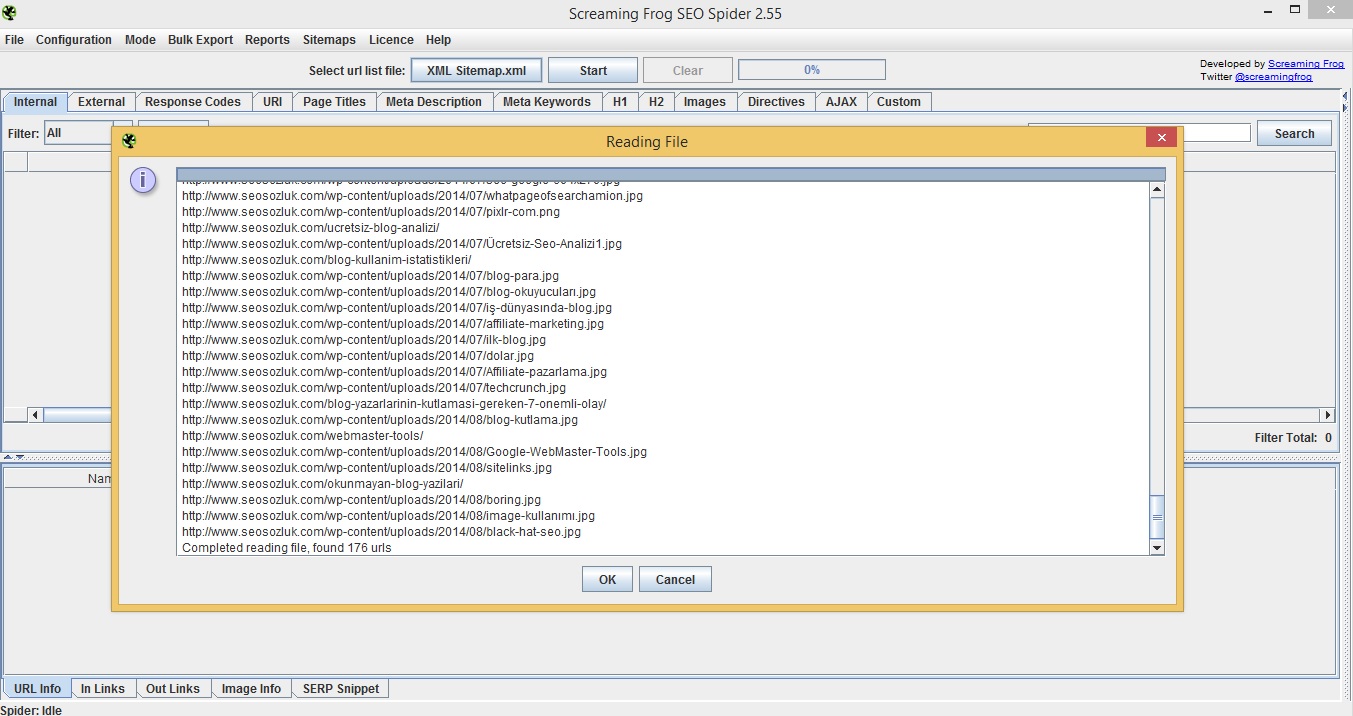Click the disabled Clear button
1353x716 pixels.
[x=688, y=71]
